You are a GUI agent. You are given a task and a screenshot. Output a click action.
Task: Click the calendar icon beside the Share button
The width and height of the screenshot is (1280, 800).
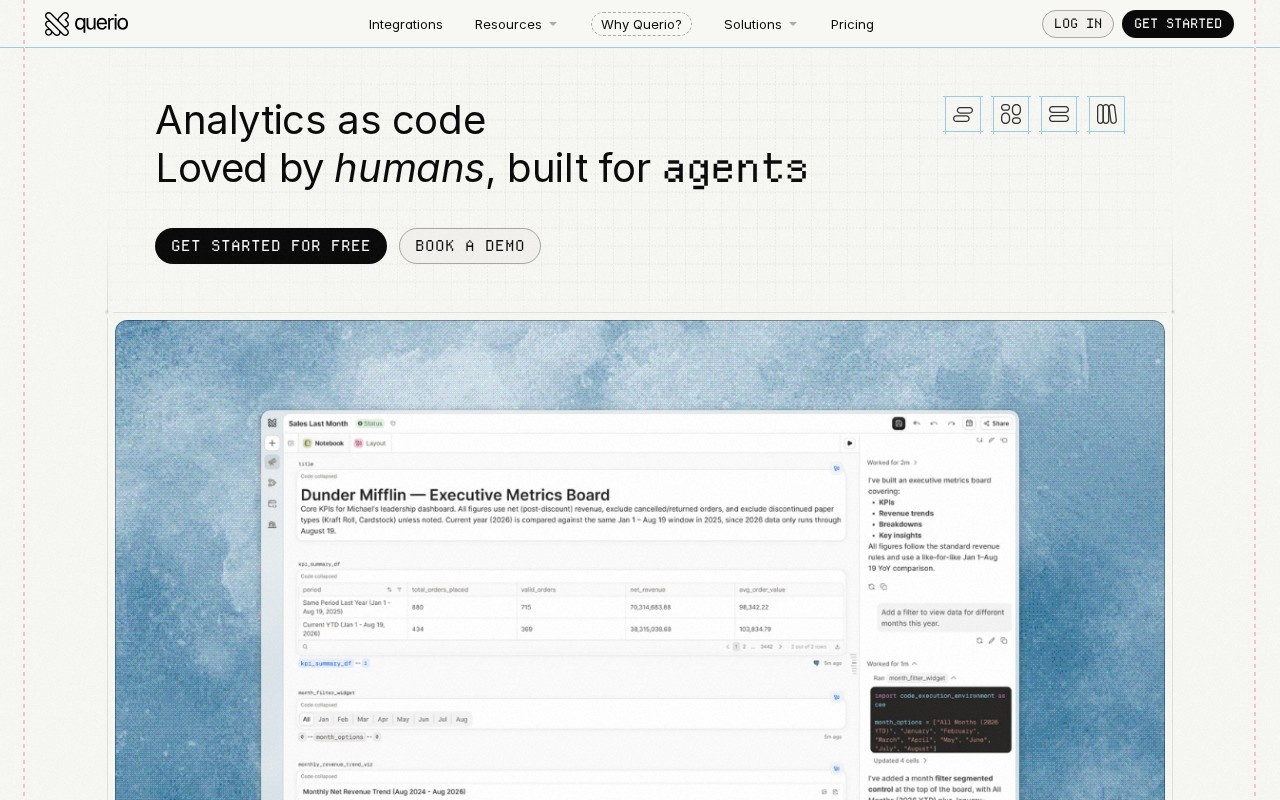tap(968, 424)
